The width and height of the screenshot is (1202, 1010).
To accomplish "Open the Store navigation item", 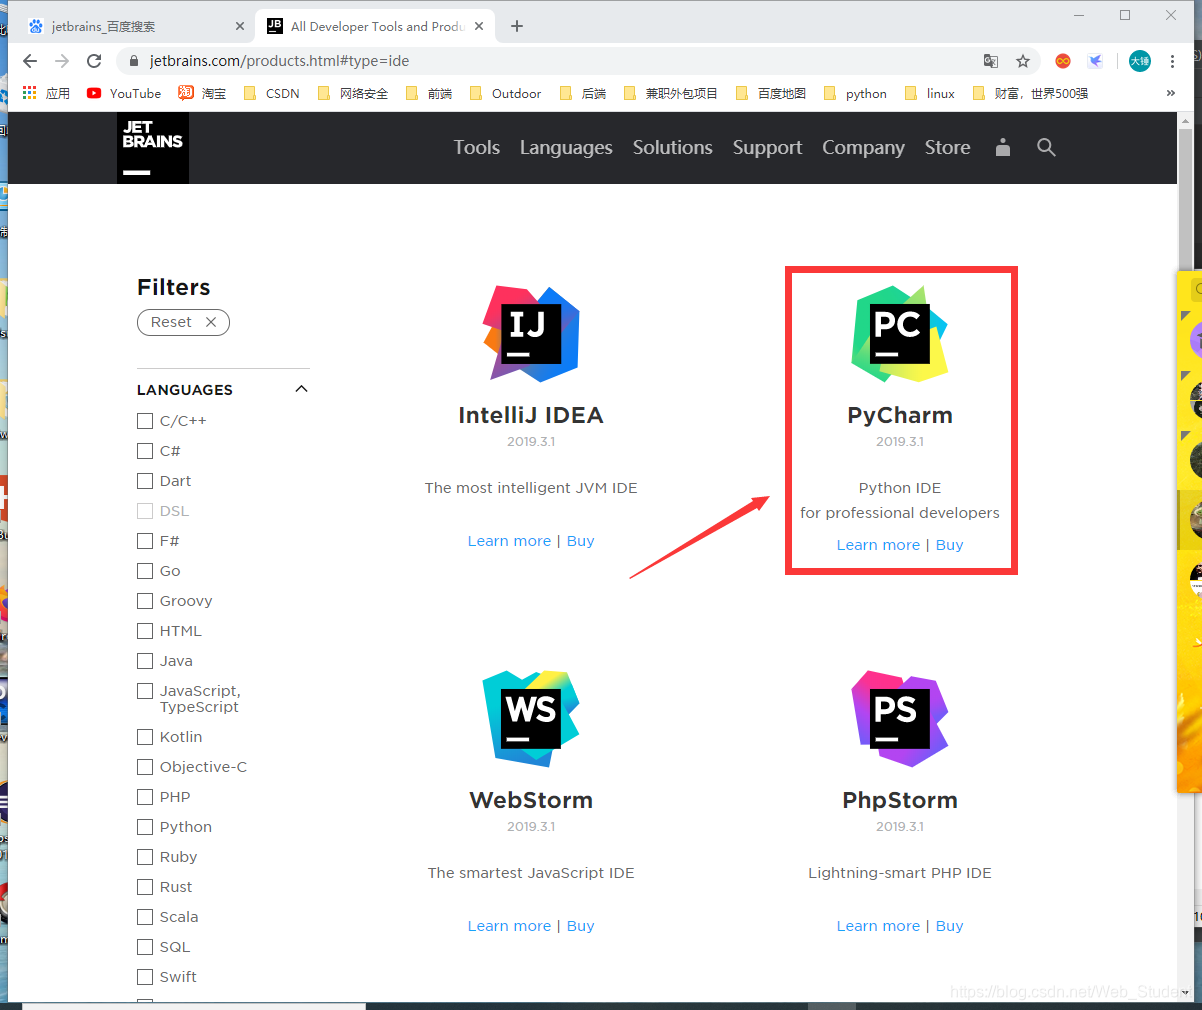I will pos(947,148).
